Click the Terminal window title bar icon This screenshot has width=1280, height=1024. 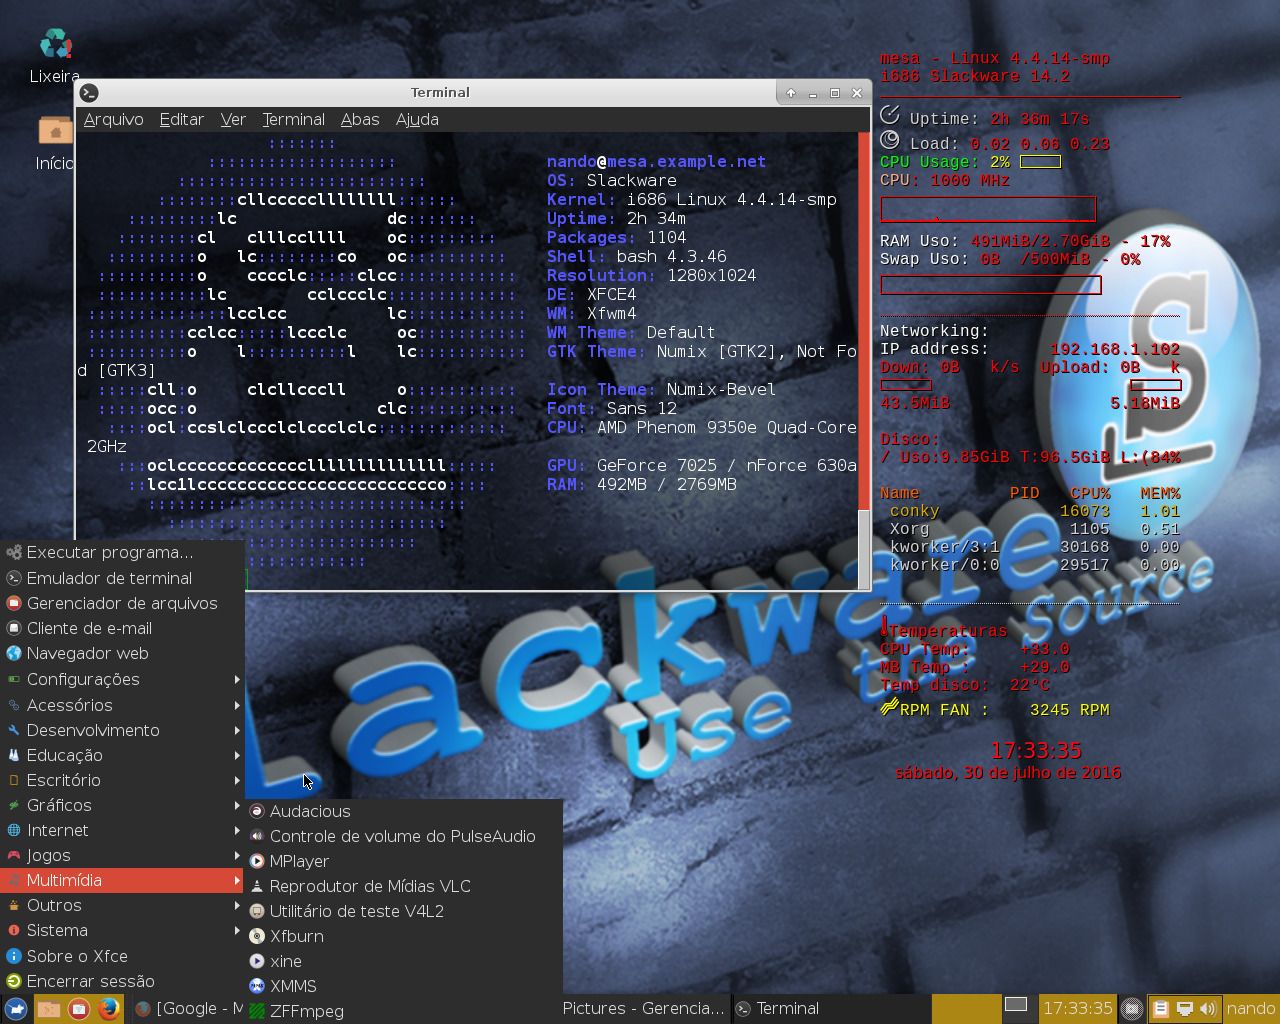click(x=89, y=93)
